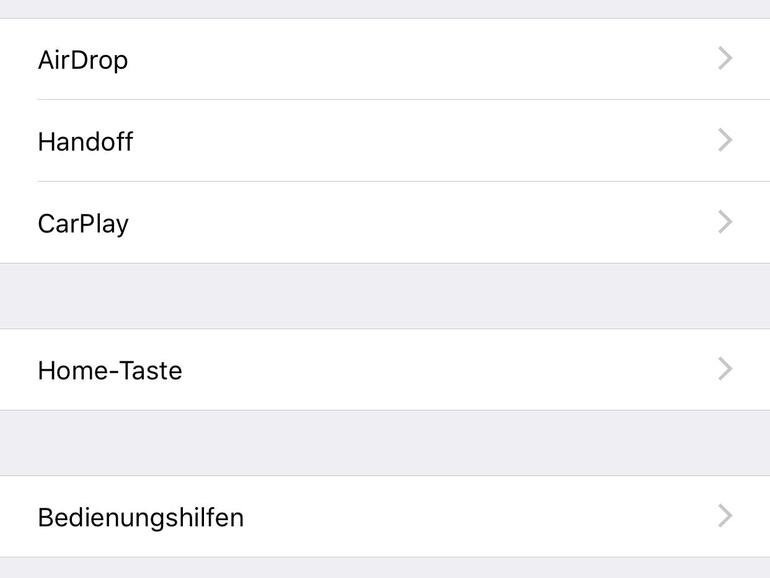Click the gray strip above AirDrop
This screenshot has height=578, width=770.
[385, 8]
